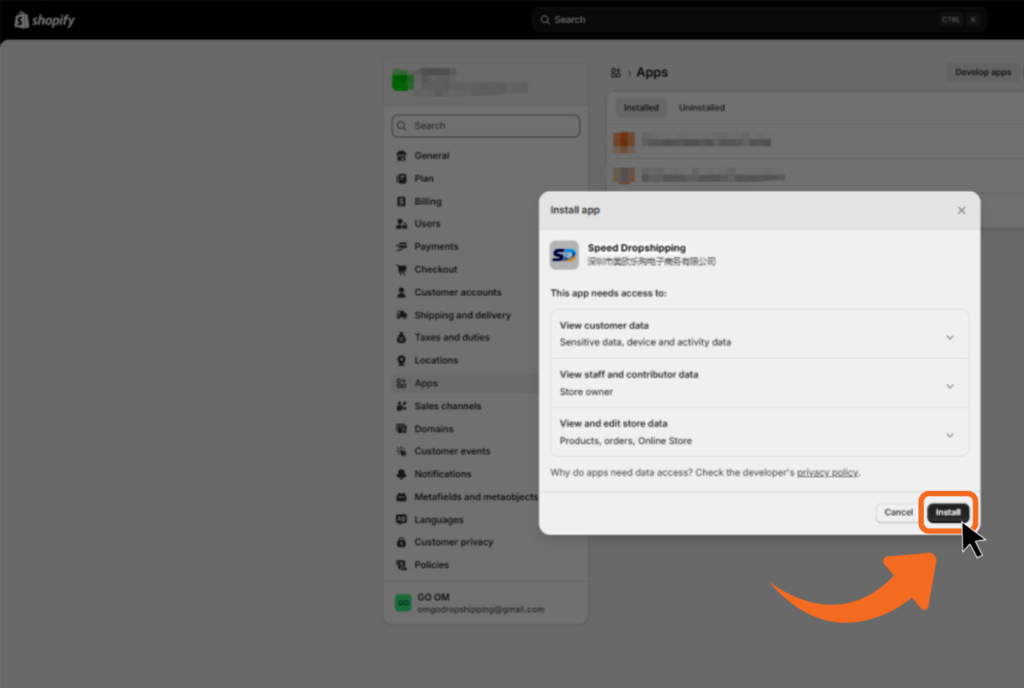Cancel the app installation

point(898,512)
